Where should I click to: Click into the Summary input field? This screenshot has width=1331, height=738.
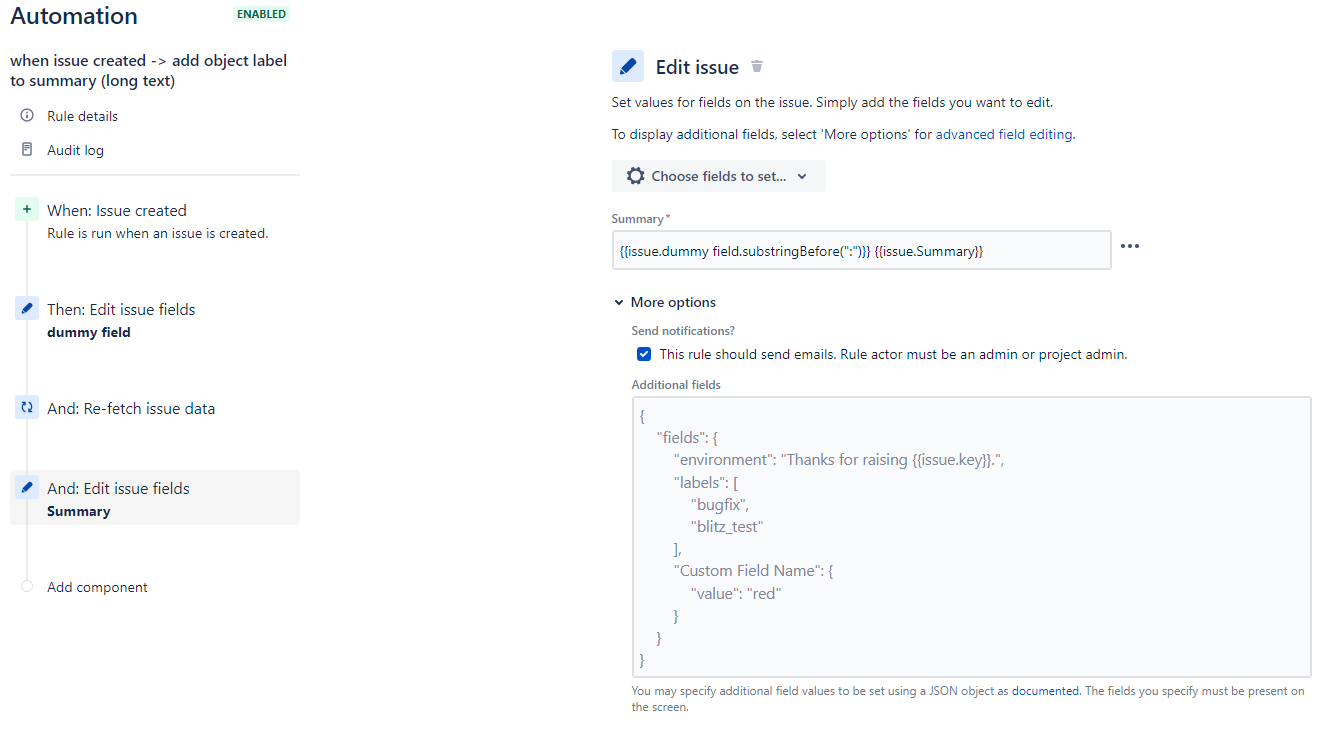pyautogui.click(x=861, y=250)
